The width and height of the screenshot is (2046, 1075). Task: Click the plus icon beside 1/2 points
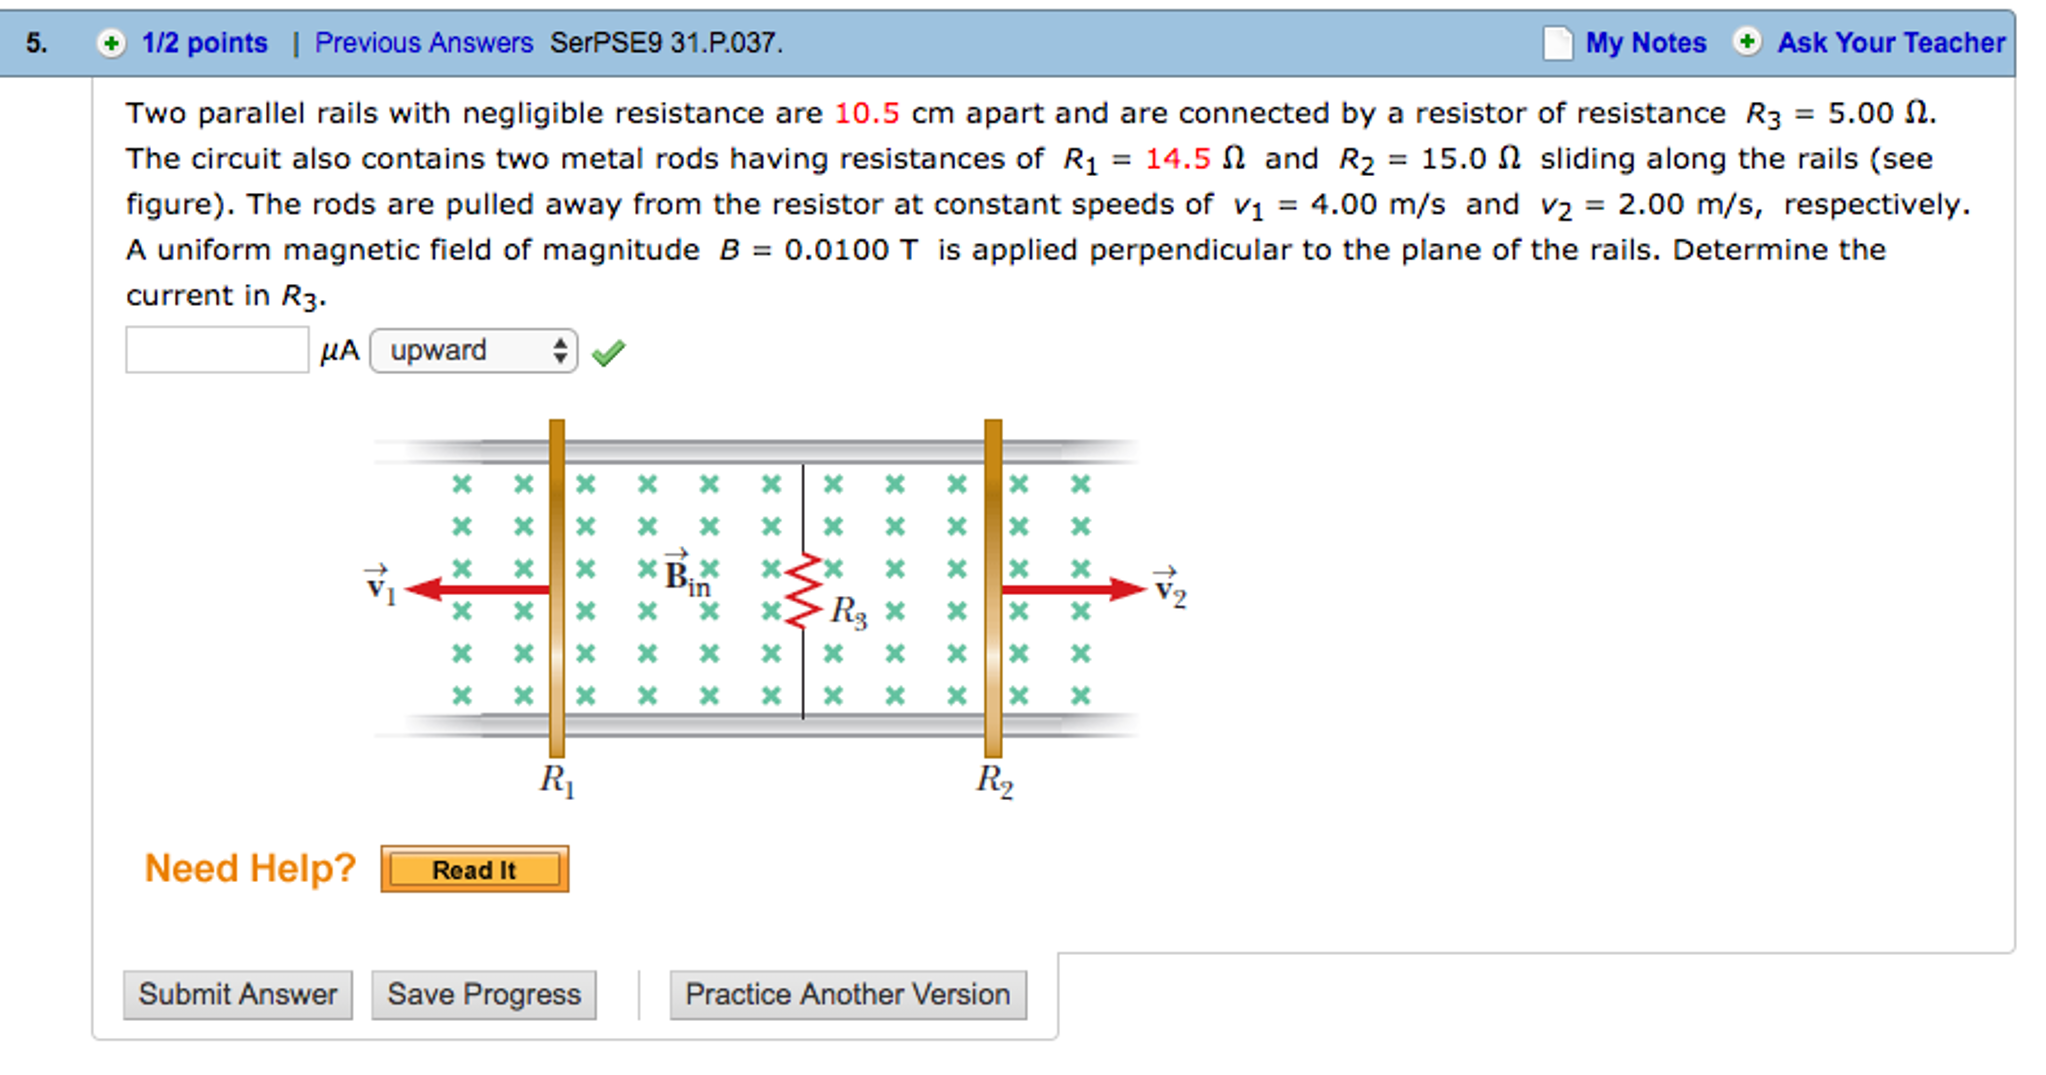pyautogui.click(x=110, y=43)
